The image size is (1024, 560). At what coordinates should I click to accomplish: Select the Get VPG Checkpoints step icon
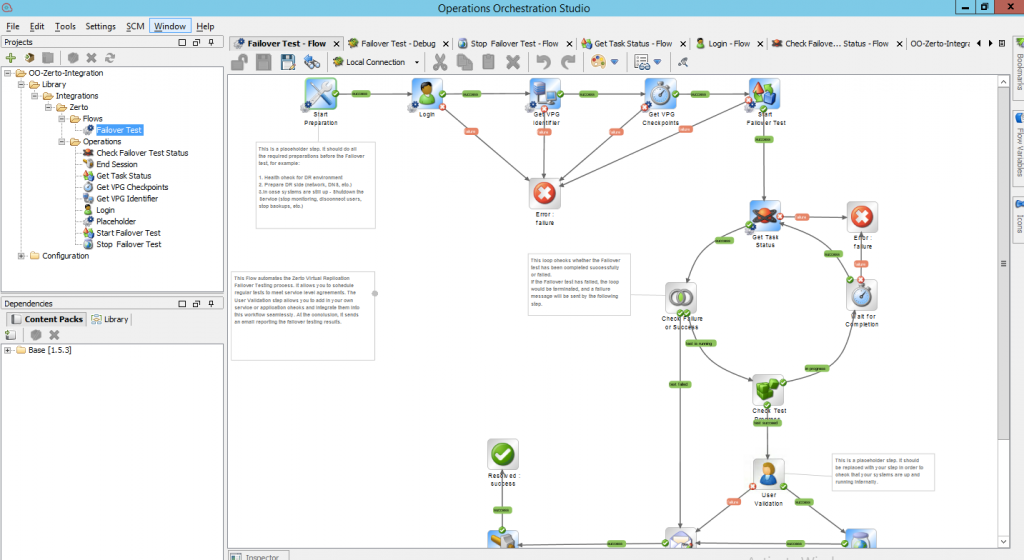(660, 93)
